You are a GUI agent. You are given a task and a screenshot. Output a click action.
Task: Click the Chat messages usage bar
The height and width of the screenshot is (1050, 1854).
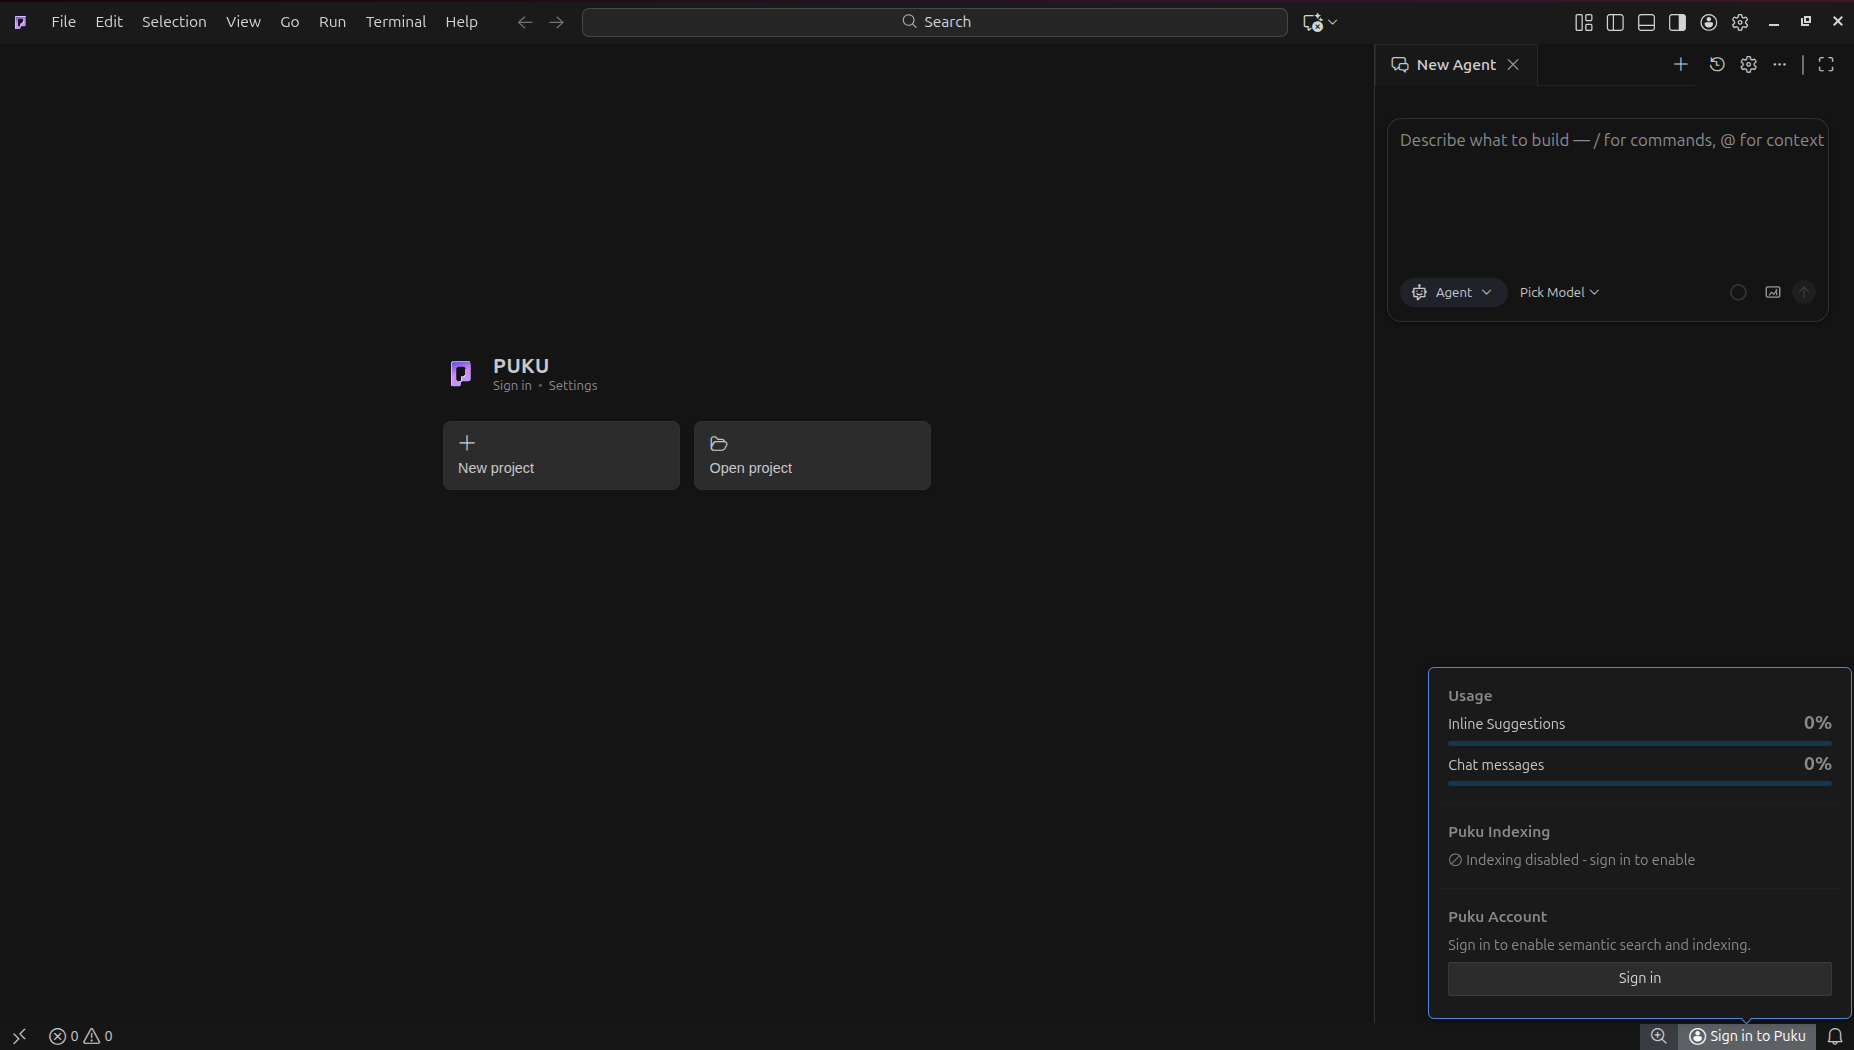(x=1639, y=784)
